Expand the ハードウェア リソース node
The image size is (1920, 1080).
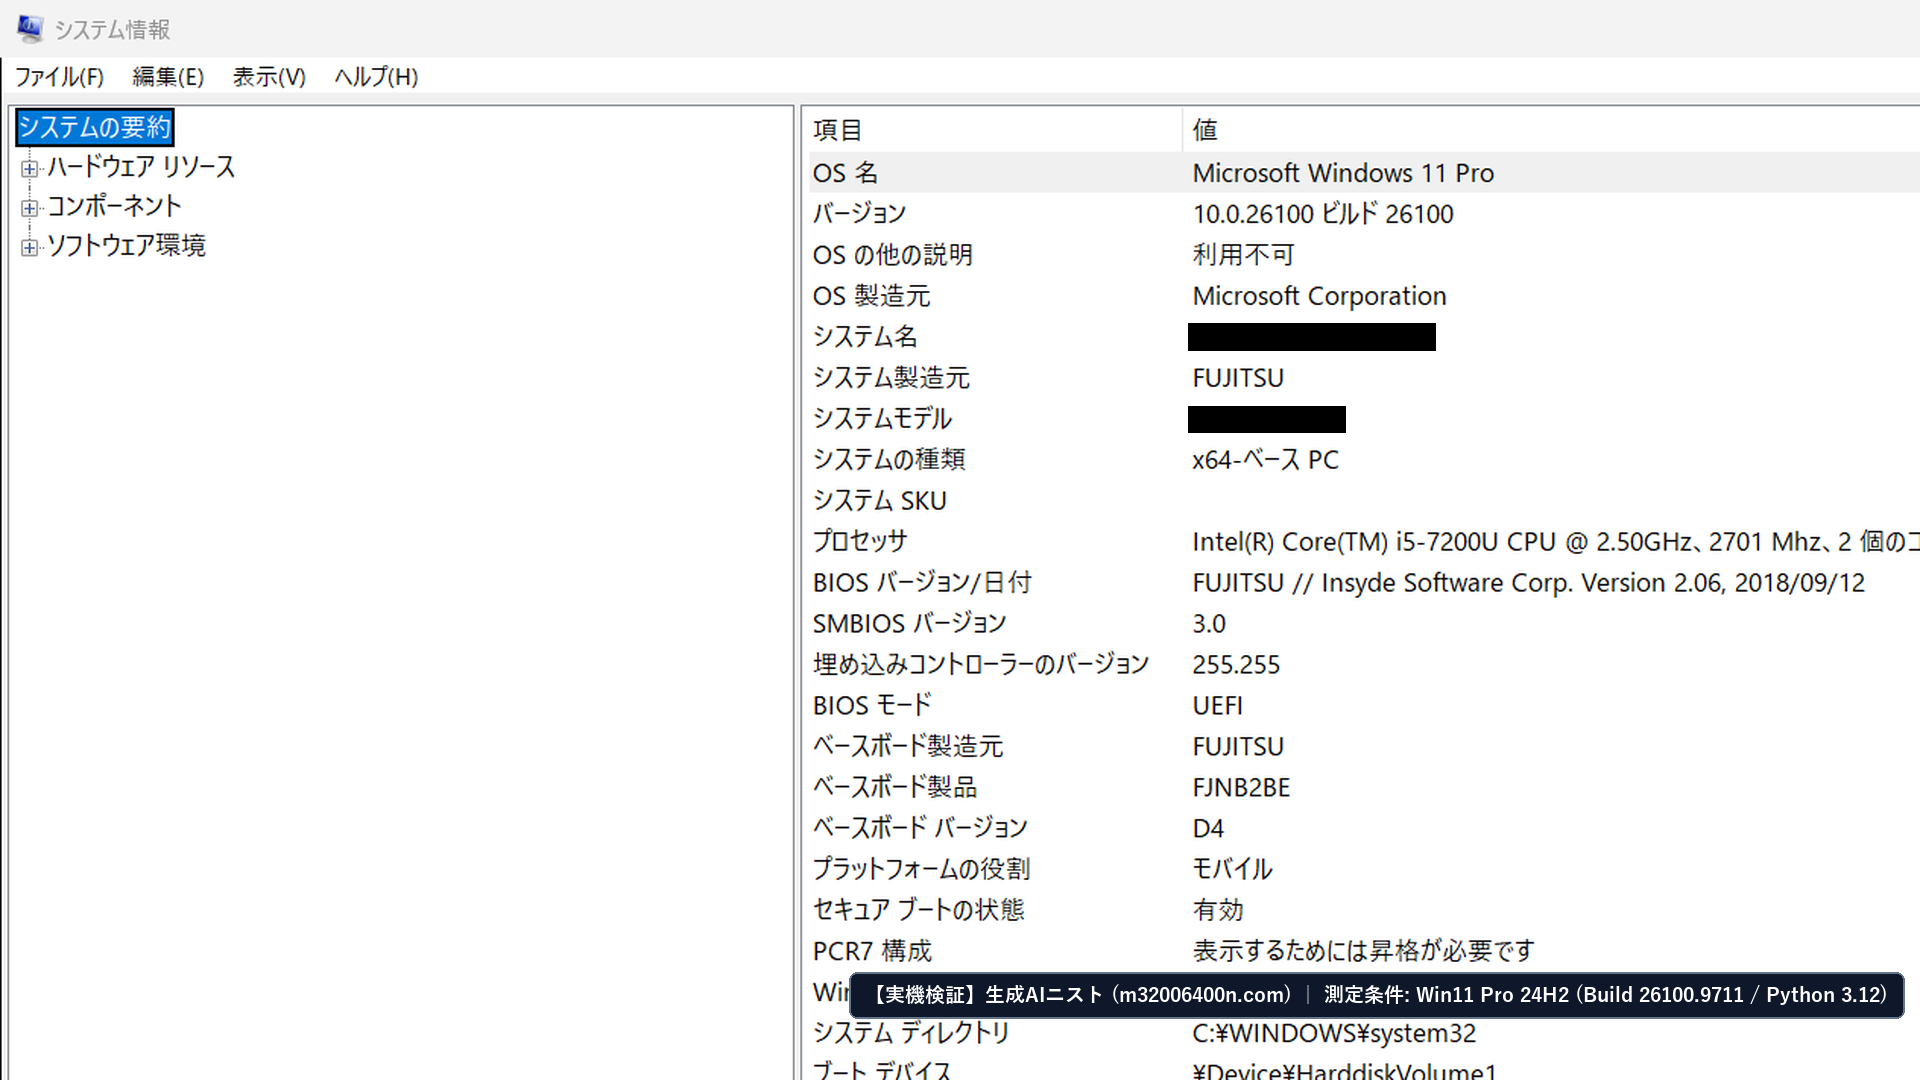(29, 168)
